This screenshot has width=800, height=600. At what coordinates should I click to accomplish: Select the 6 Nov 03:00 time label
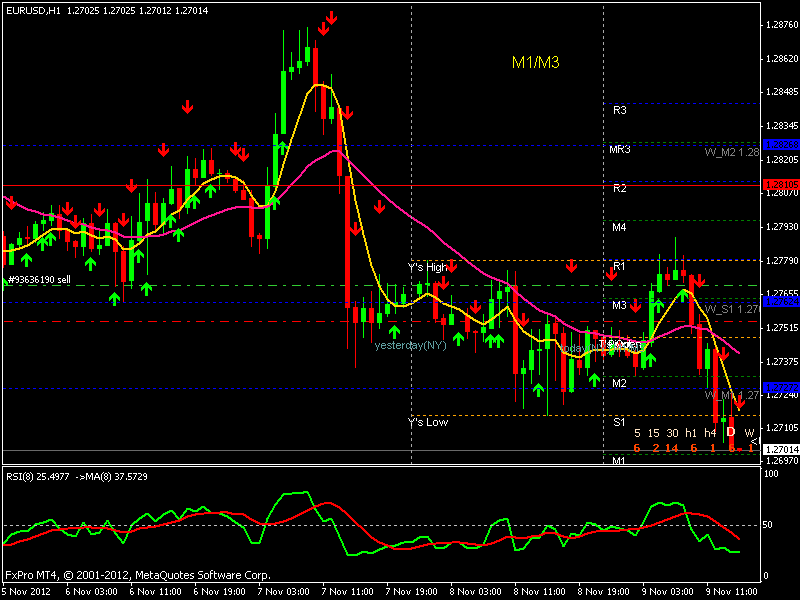point(92,592)
